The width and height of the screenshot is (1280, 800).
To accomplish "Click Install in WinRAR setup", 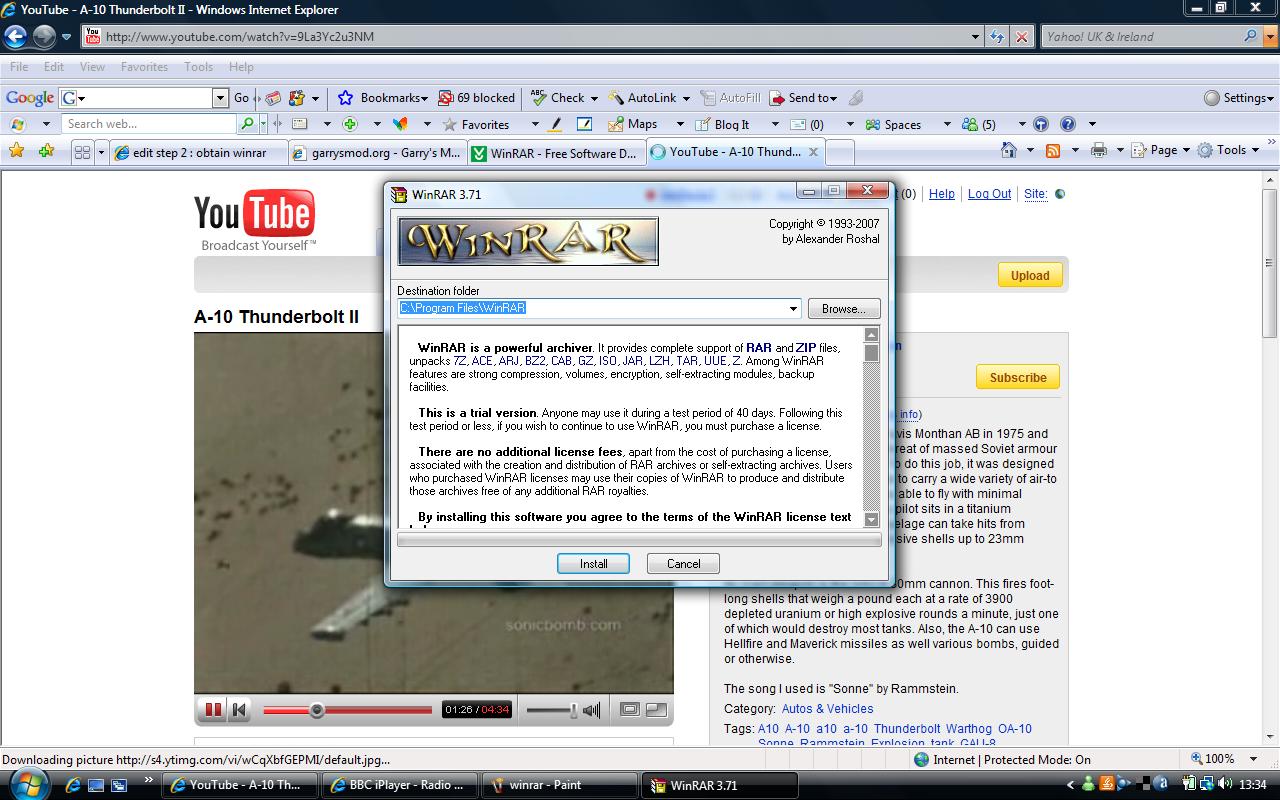I will click(x=593, y=563).
